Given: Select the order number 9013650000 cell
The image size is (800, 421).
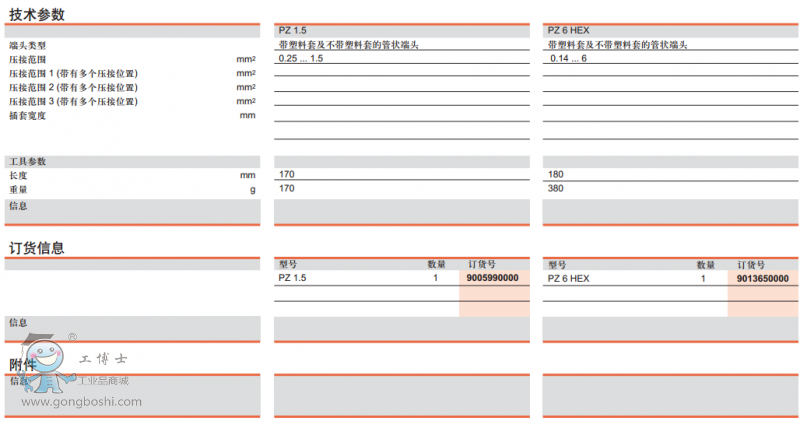Looking at the screenshot, I should [761, 278].
